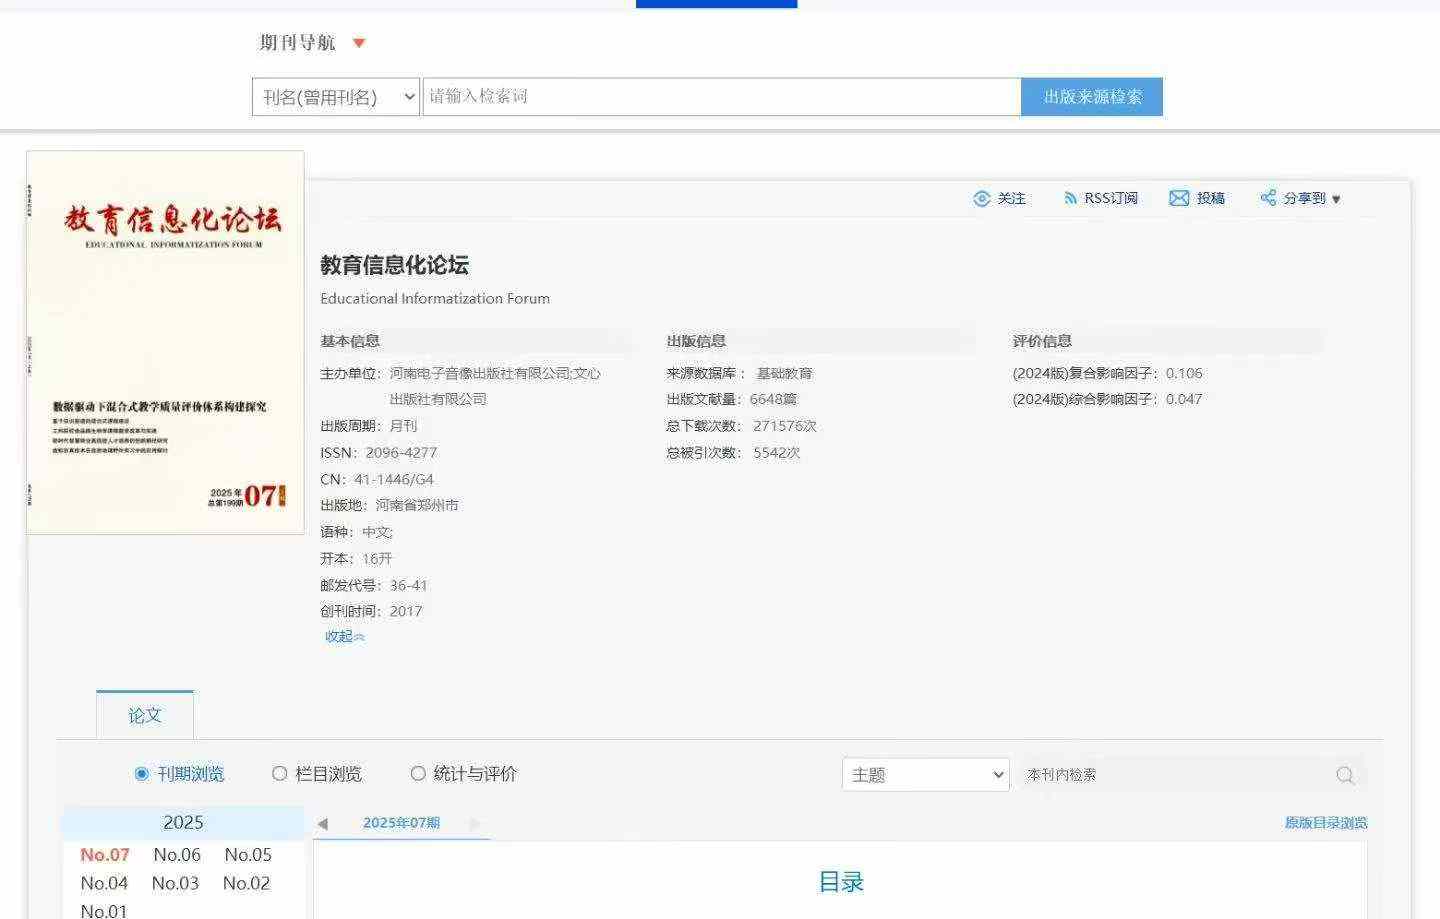Select the 统计与评价 radio button
The width and height of the screenshot is (1440, 919).
coord(418,774)
